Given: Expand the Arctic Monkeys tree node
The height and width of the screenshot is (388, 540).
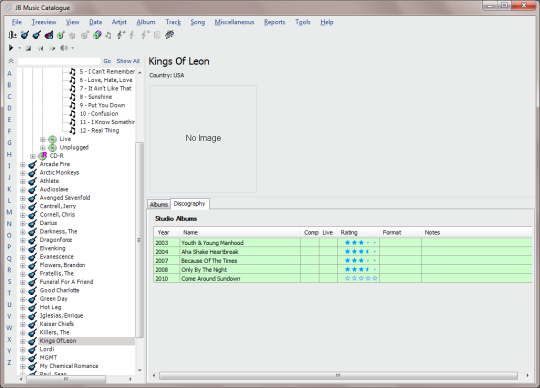Looking at the screenshot, I should (x=23, y=173).
